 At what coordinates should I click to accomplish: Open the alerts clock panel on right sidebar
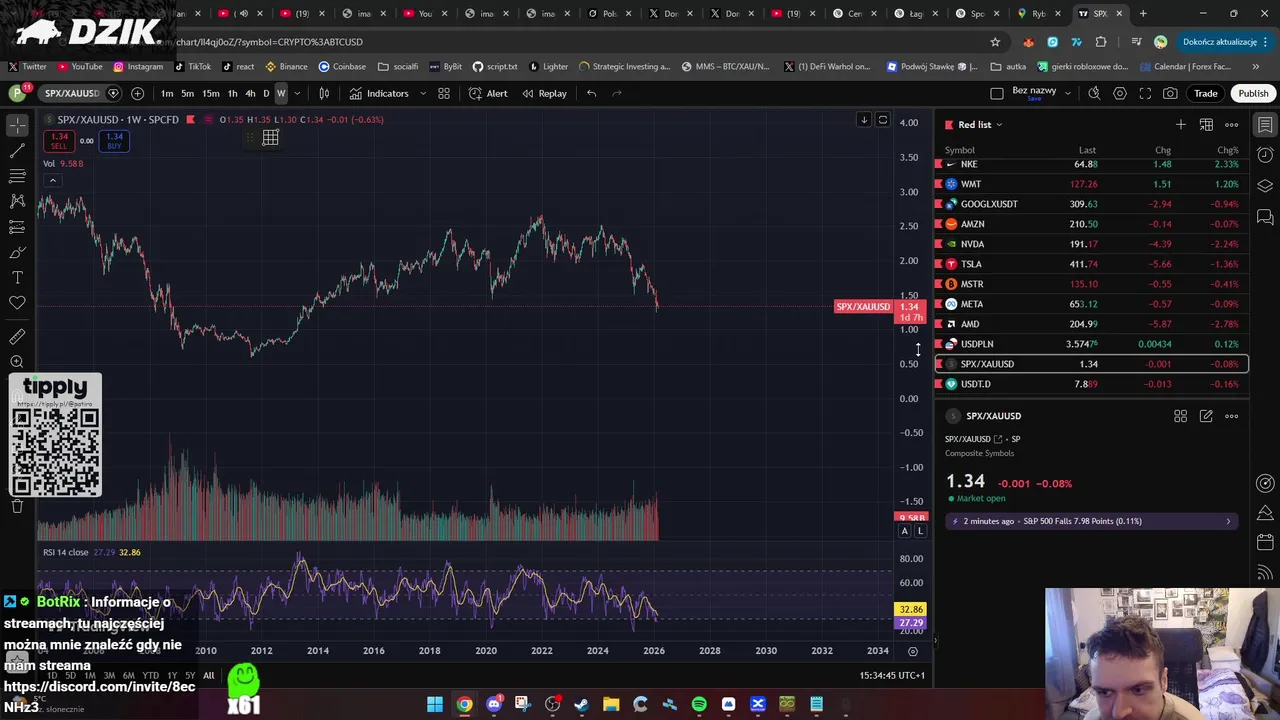tap(1265, 155)
